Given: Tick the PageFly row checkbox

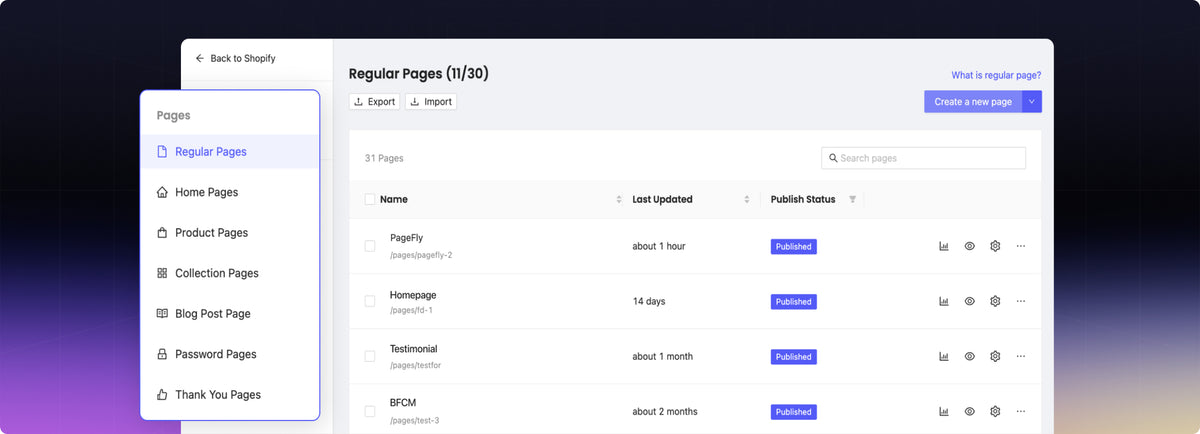Looking at the screenshot, I should point(370,246).
